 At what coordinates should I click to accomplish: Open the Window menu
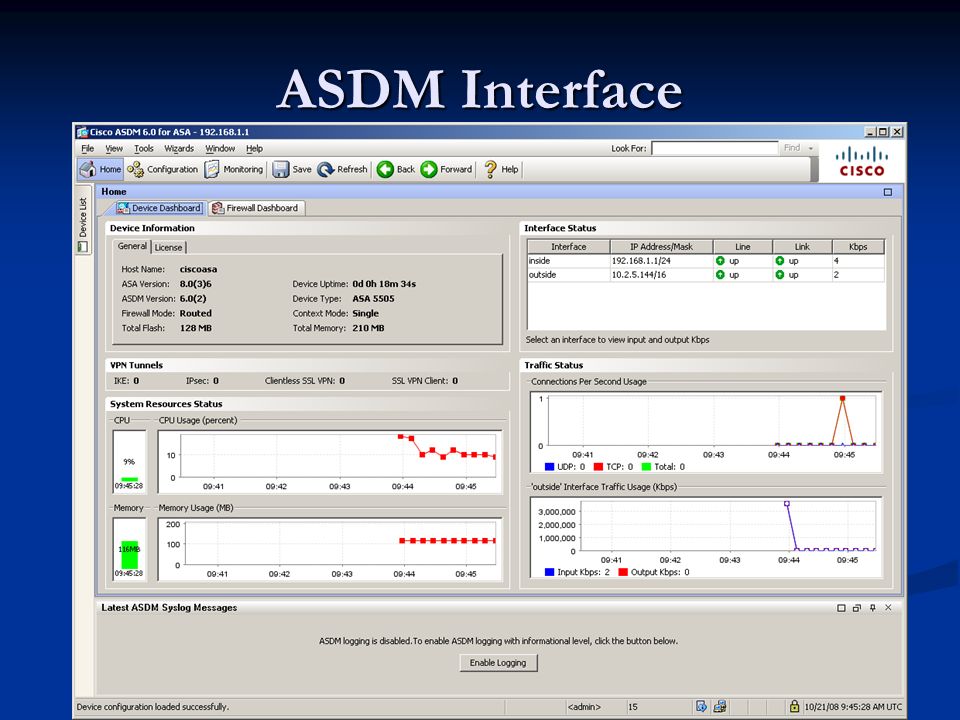tap(220, 149)
